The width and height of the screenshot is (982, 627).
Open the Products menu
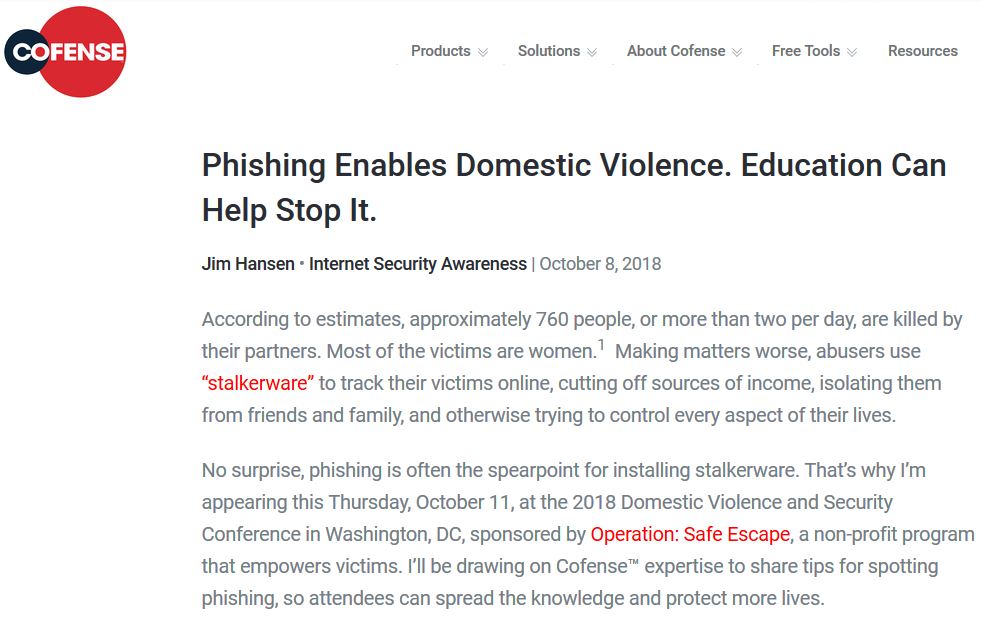point(440,51)
